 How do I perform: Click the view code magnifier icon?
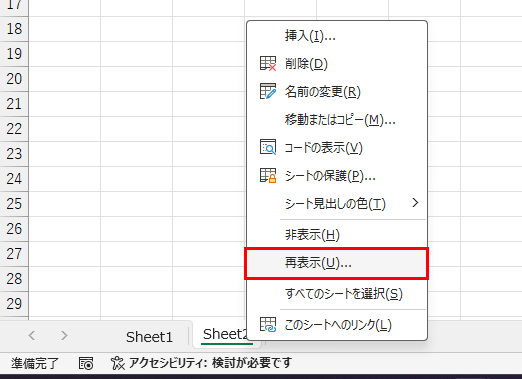click(x=268, y=147)
